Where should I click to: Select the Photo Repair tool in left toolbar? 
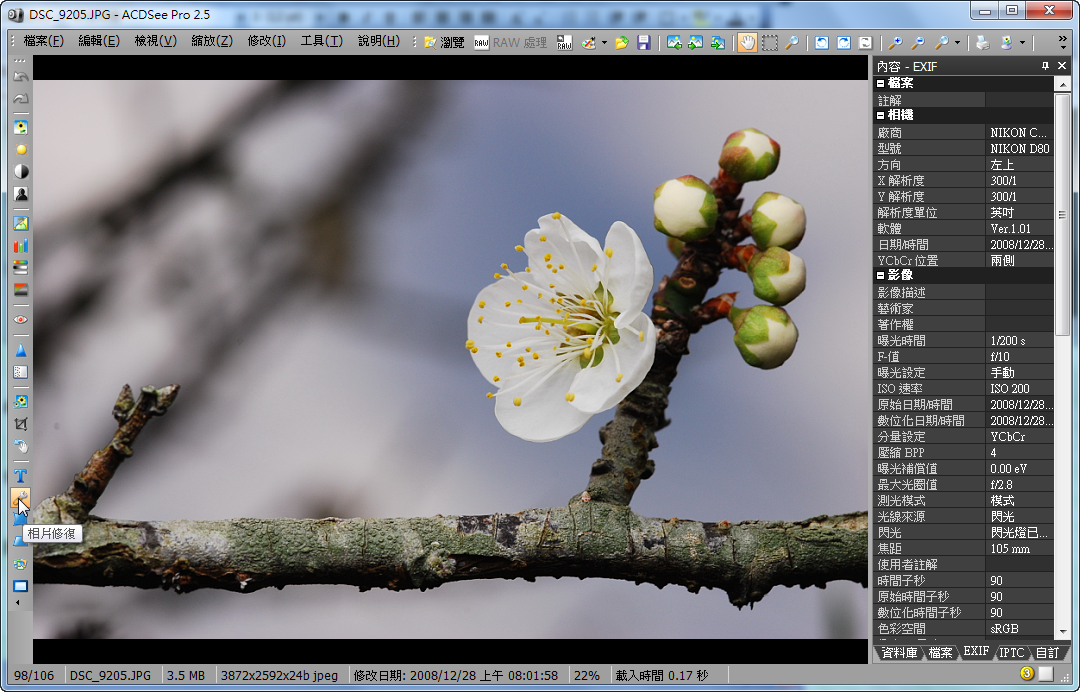(21, 497)
